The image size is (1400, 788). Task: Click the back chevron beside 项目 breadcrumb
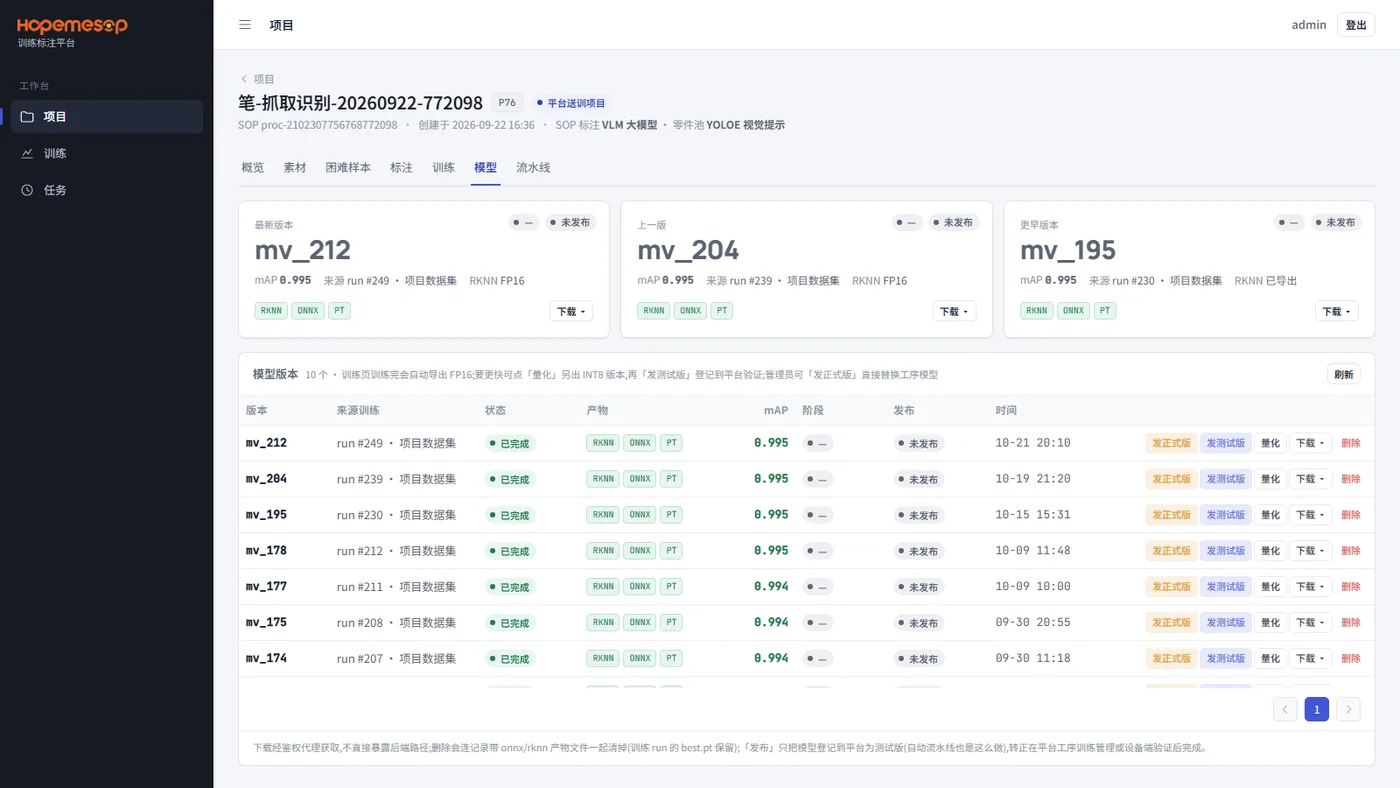(243, 79)
